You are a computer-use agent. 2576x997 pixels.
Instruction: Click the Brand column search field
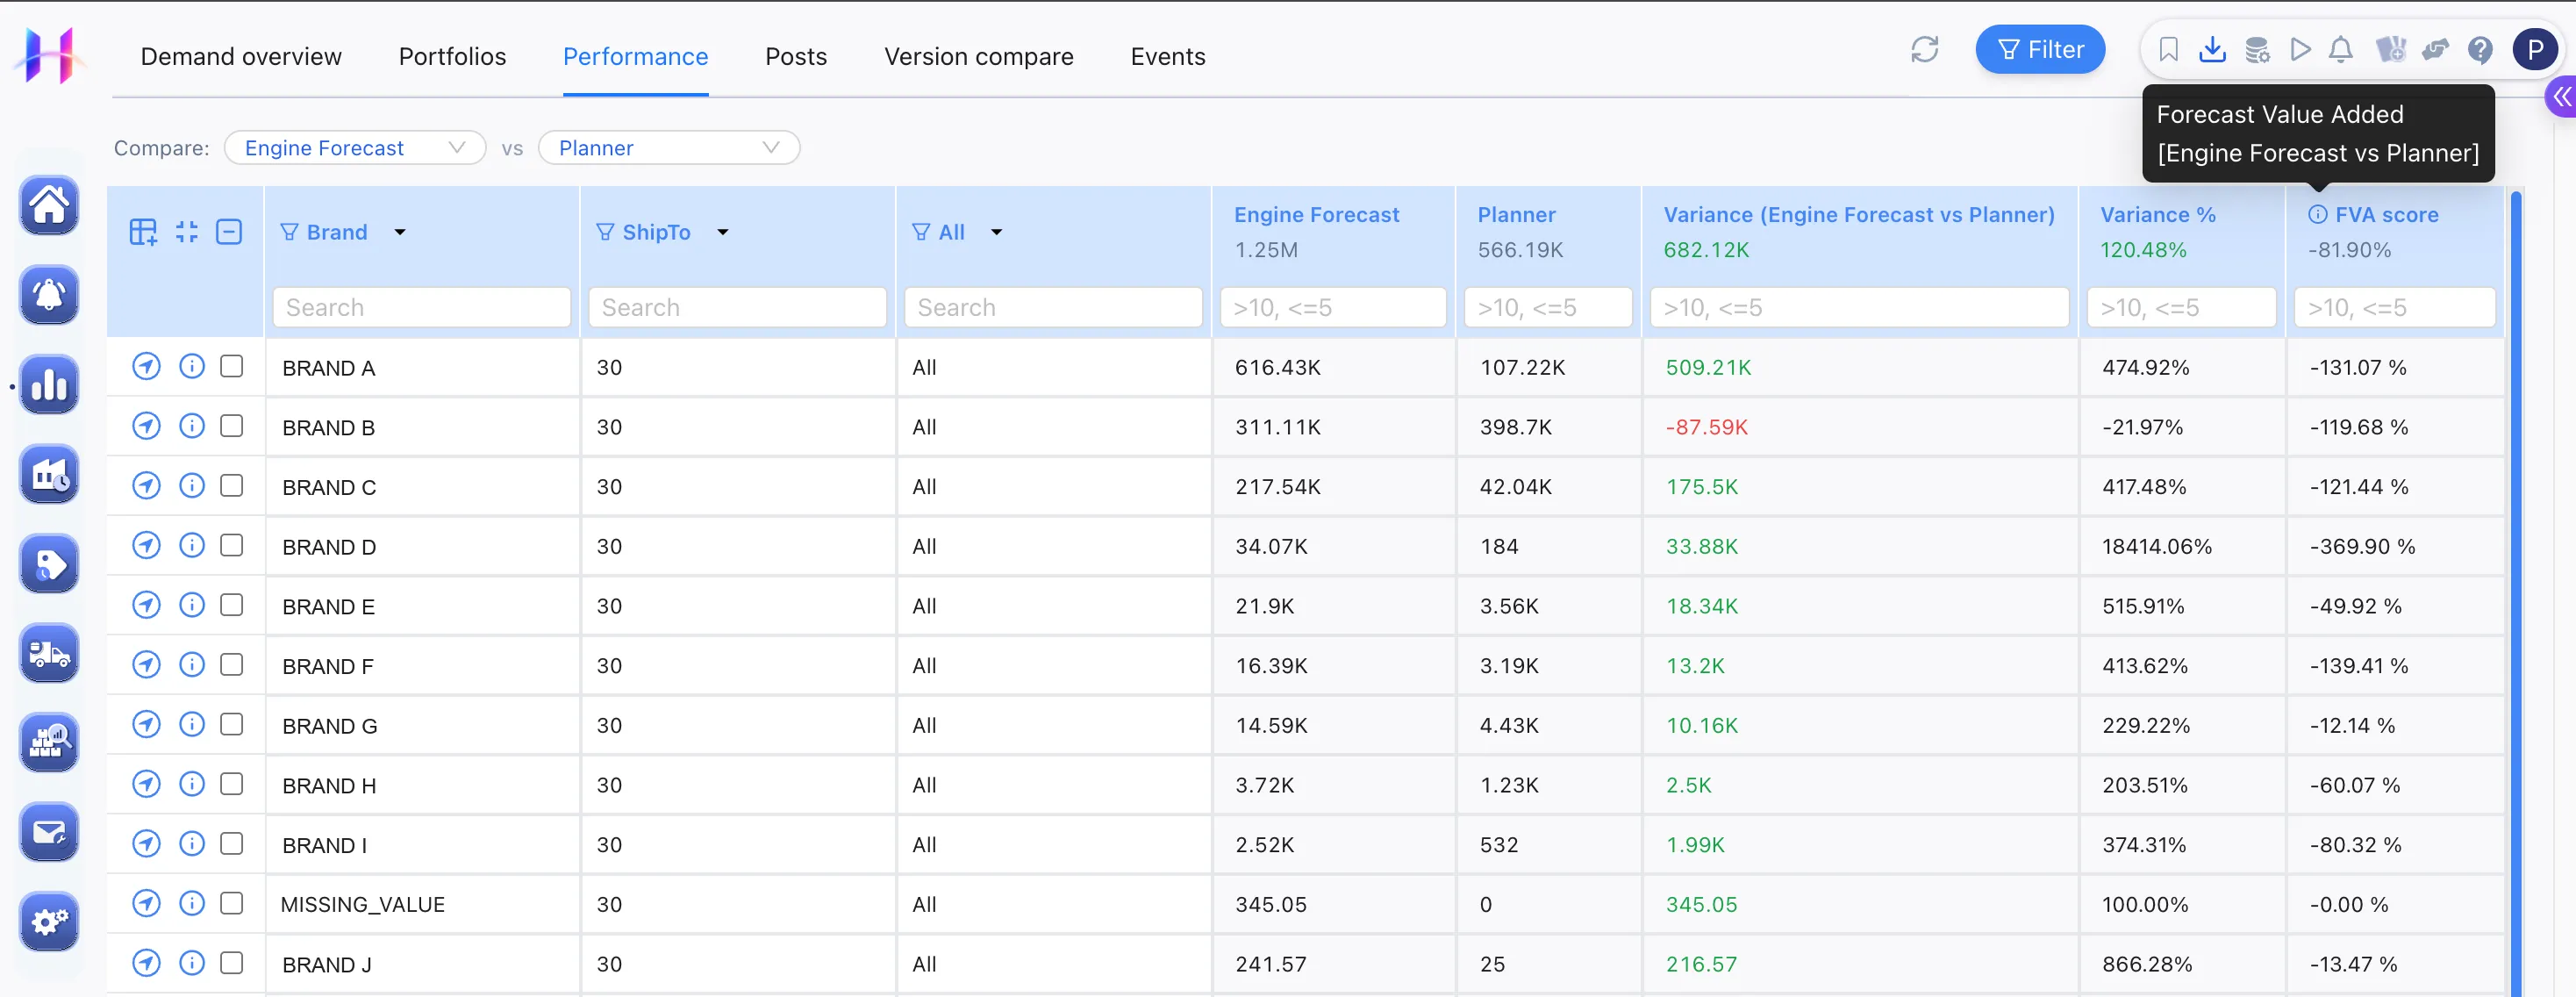coord(421,307)
